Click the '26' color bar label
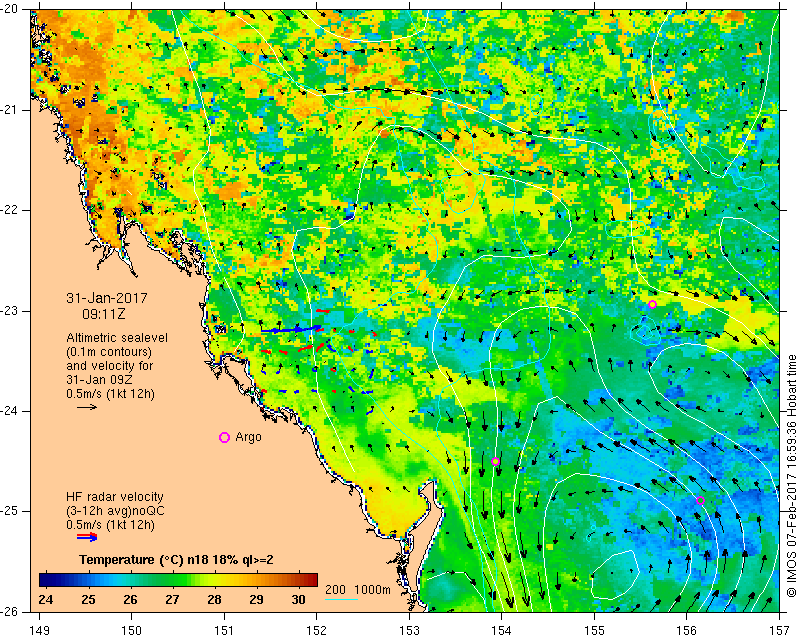The width and height of the screenshot is (800, 640). (x=131, y=599)
